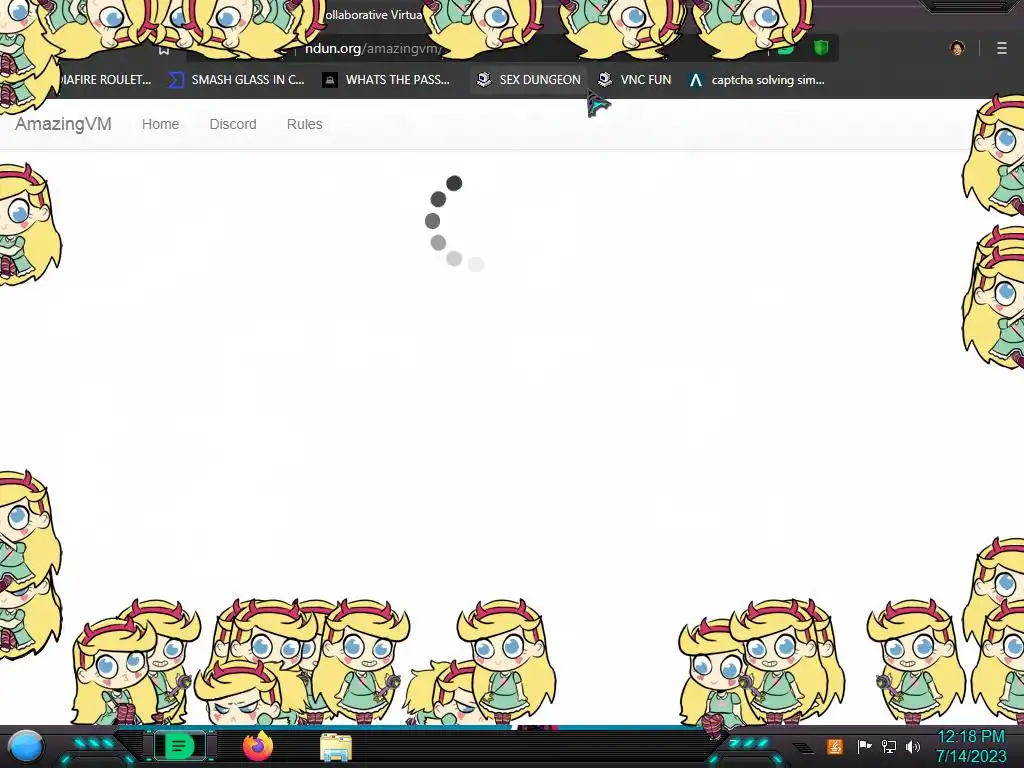
Task: Click the profile avatar icon in browser toolbar
Action: pos(957,48)
